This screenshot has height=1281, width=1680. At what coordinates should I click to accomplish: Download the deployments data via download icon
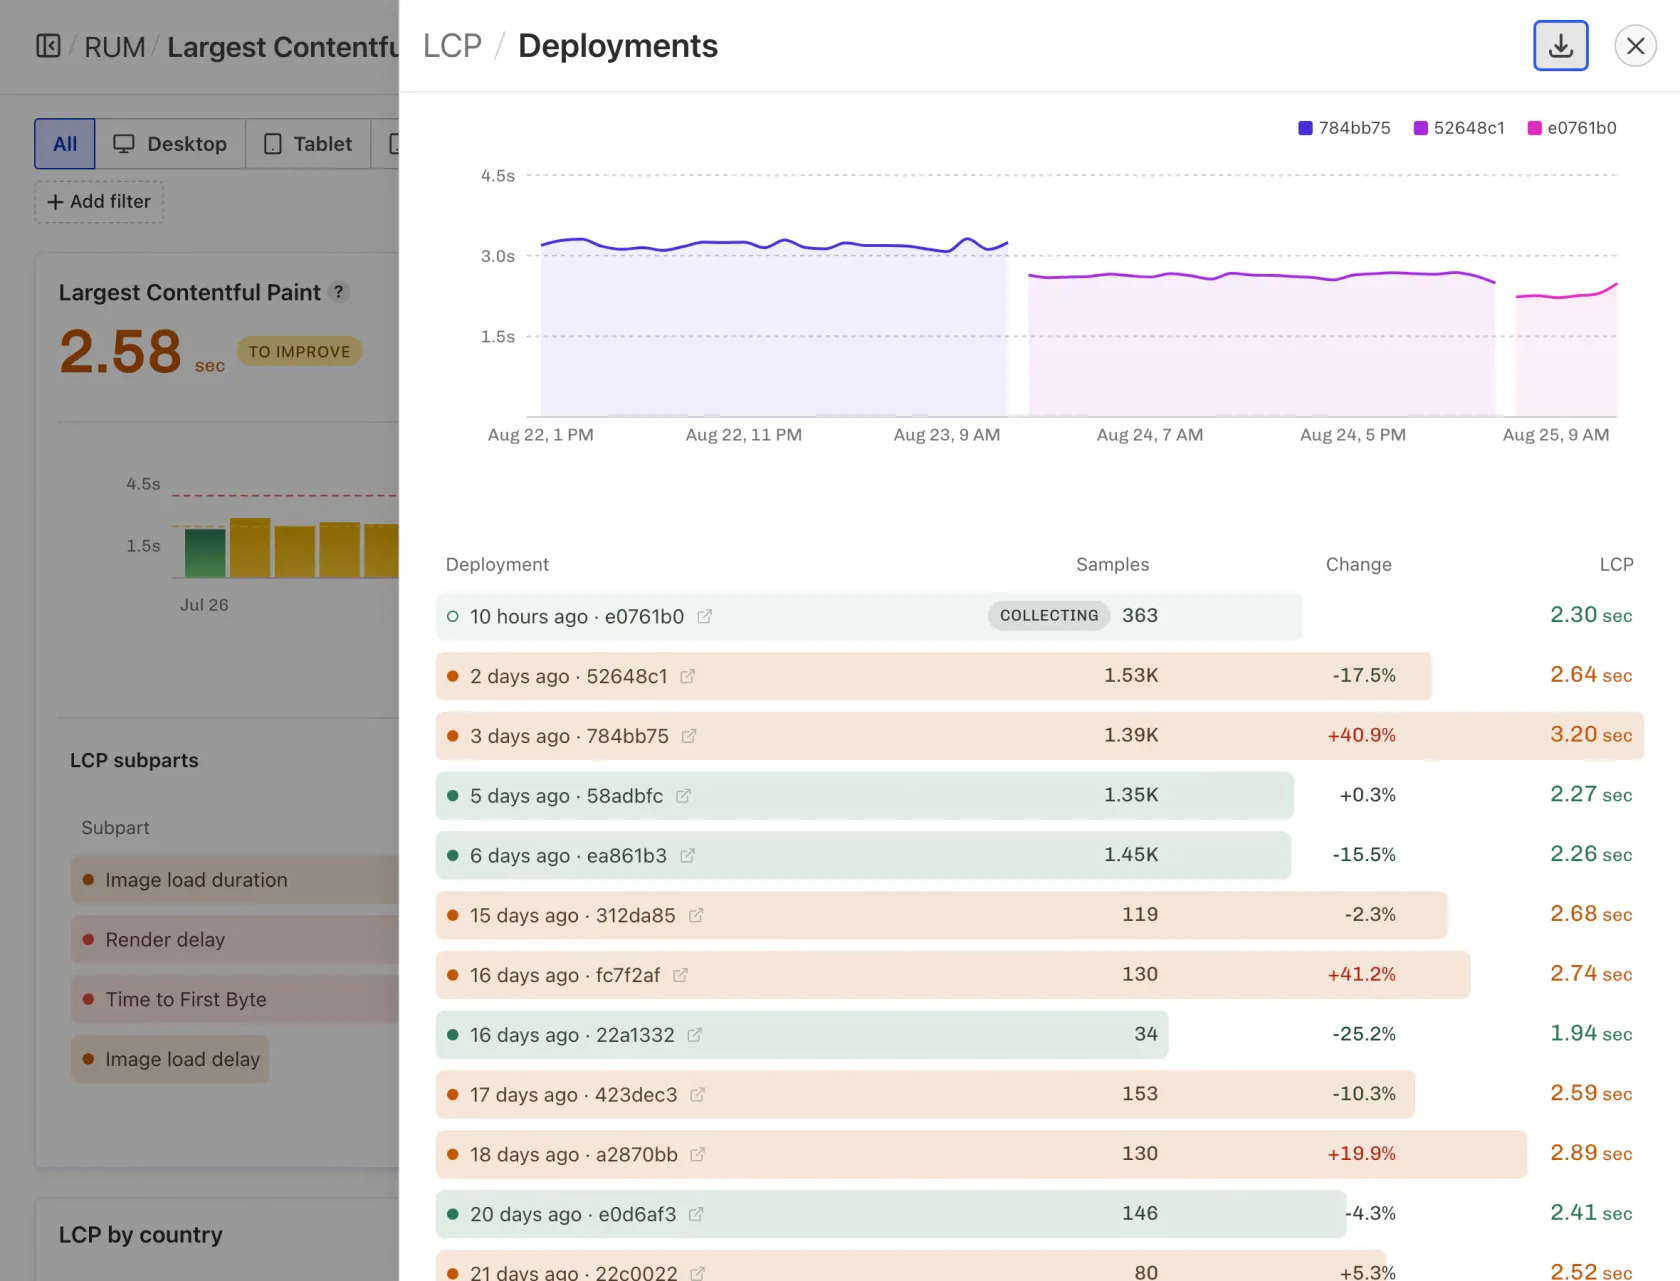point(1560,46)
